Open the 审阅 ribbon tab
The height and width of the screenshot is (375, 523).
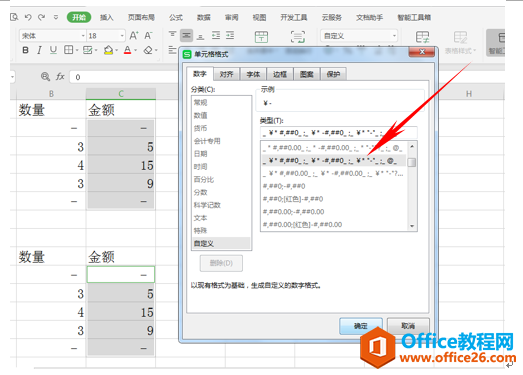pos(231,17)
